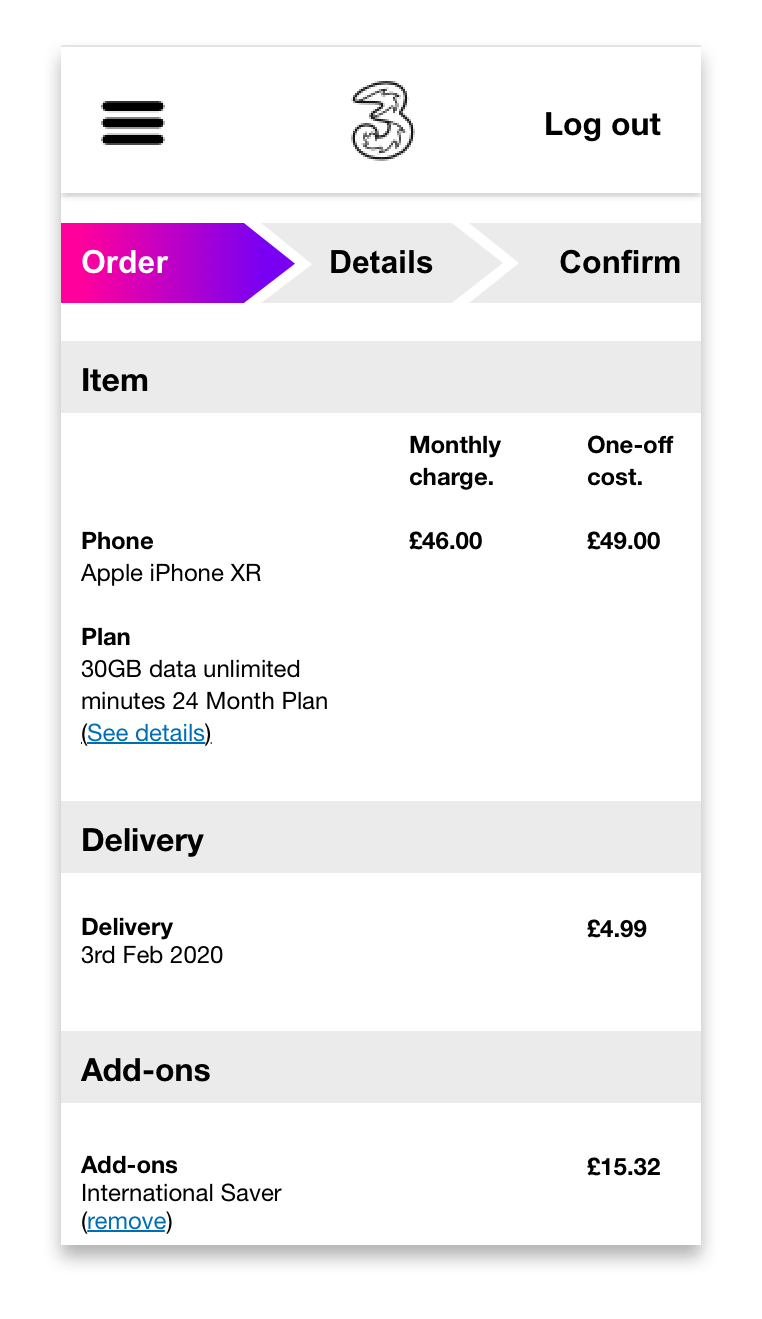Screen dimensions: 762x1319
Task: Go to the Details step
Action: pos(381,262)
